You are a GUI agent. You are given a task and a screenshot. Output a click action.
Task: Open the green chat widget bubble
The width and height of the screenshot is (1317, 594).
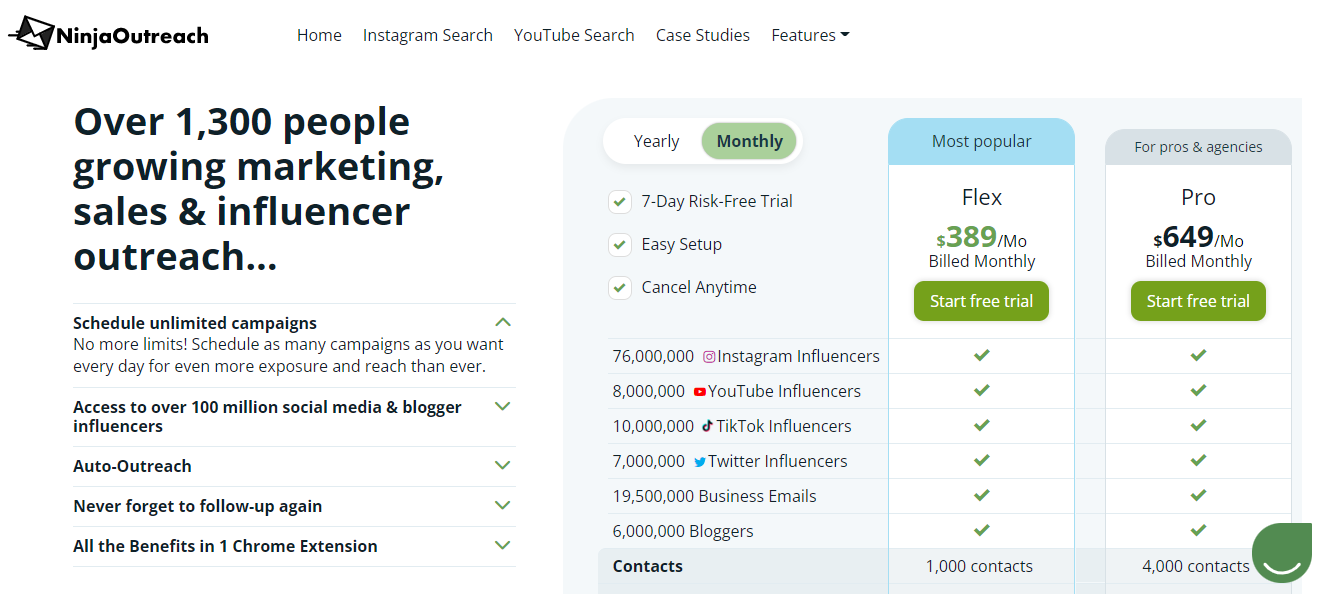[x=1281, y=552]
